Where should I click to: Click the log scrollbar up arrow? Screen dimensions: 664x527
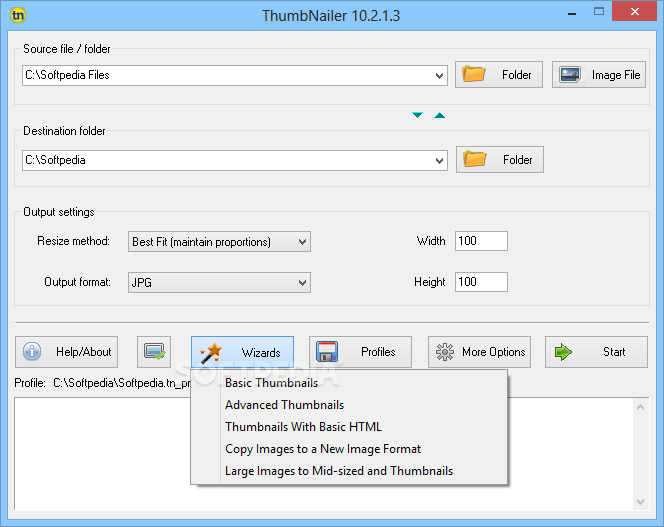641,407
